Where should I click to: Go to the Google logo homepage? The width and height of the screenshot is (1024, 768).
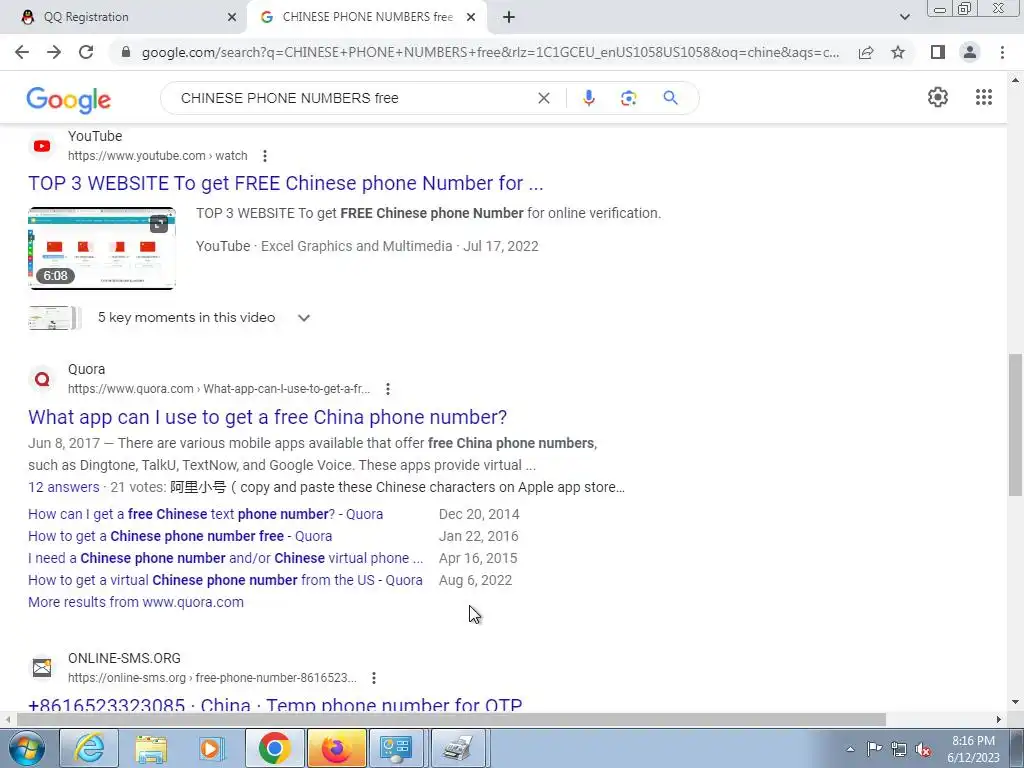[x=69, y=100]
